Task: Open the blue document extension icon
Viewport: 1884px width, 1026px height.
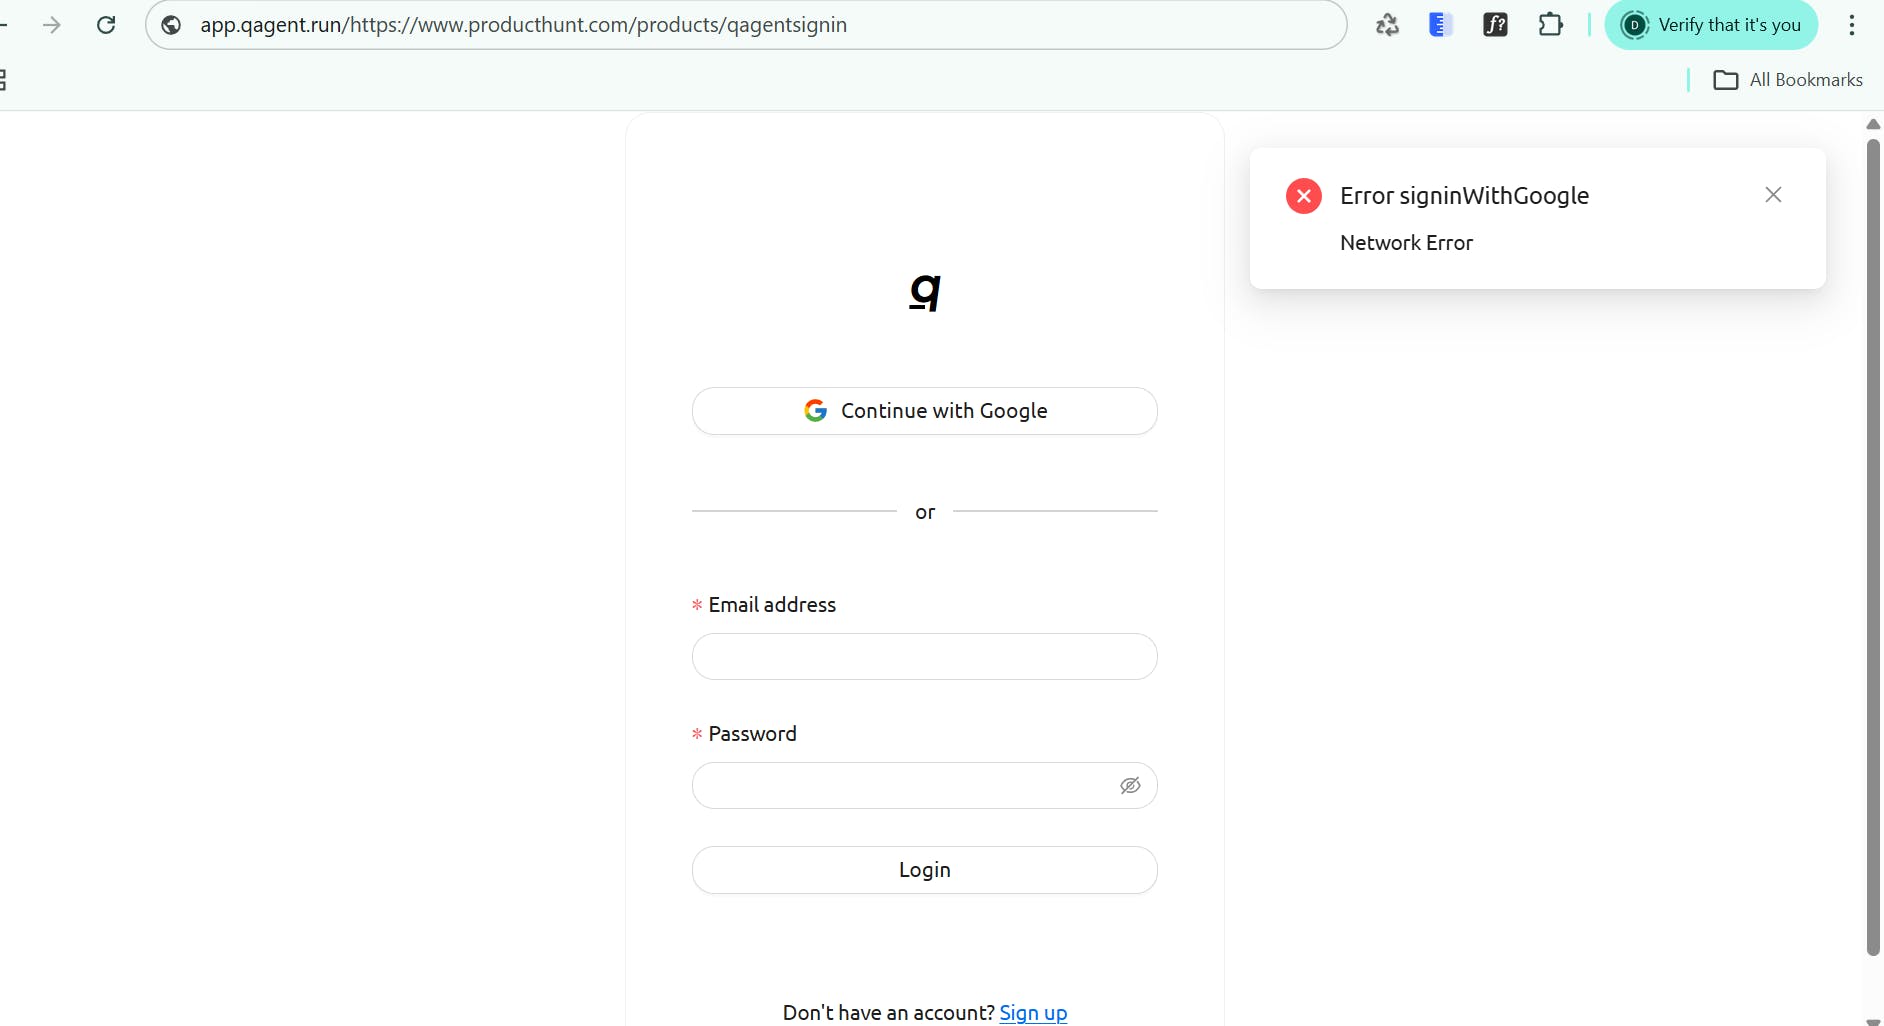Action: pos(1440,25)
